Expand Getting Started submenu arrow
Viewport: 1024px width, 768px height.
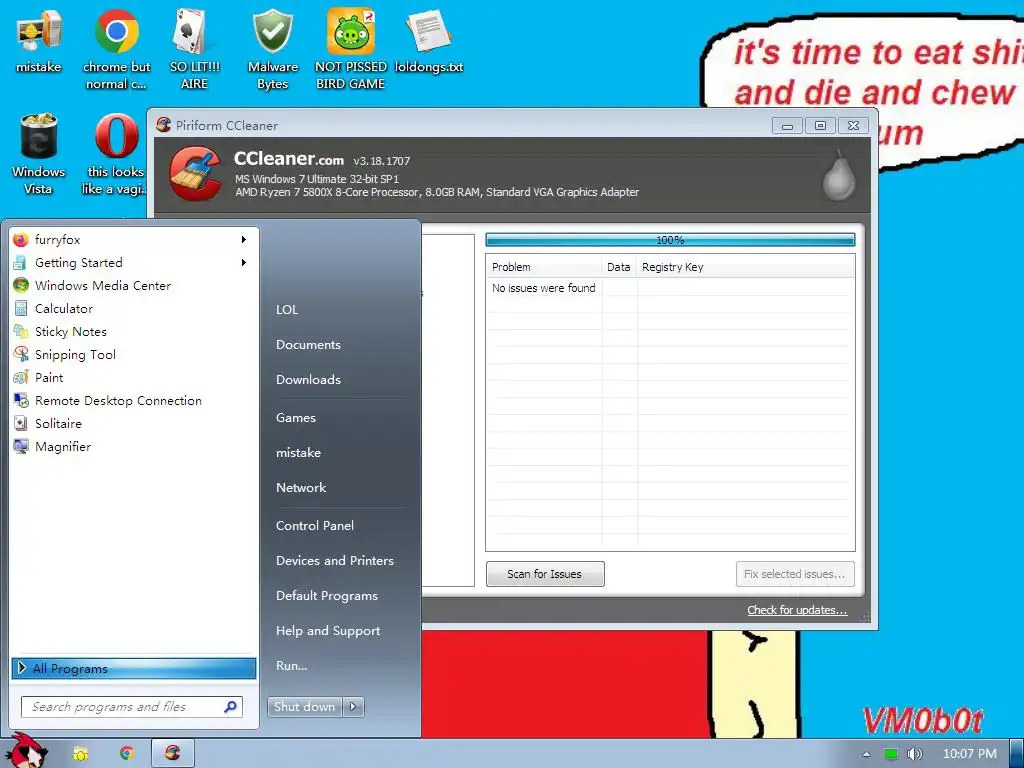(x=244, y=263)
